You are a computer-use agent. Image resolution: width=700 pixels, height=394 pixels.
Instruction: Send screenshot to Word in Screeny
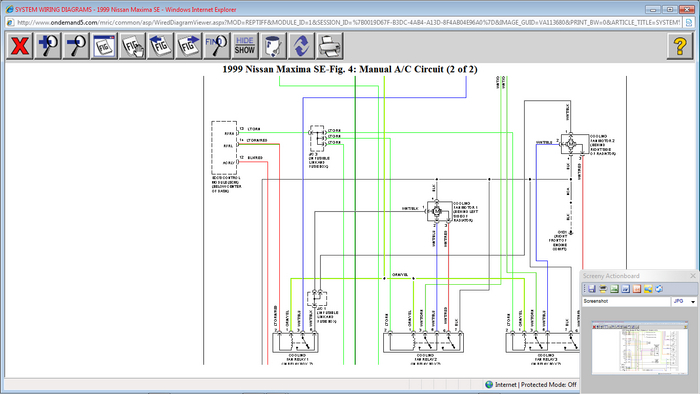625,289
